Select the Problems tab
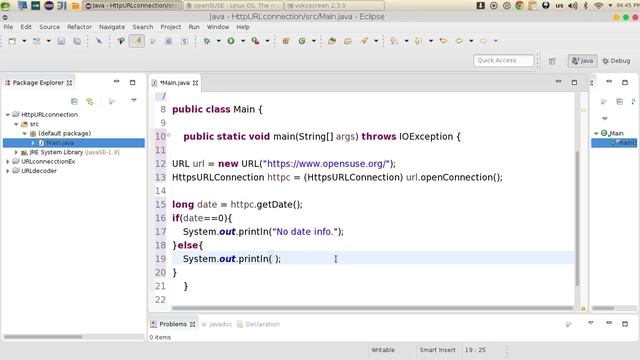Viewport: 640px width, 360px height. [x=173, y=324]
